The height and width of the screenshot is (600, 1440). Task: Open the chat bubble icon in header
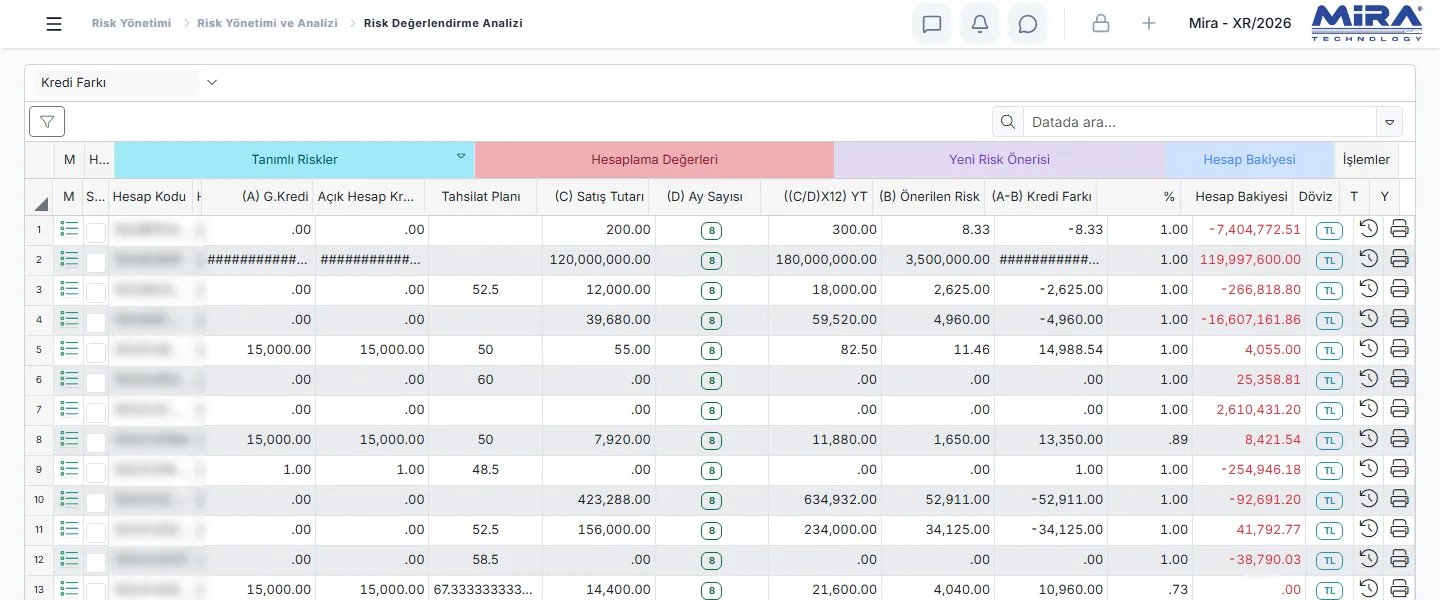point(1028,24)
